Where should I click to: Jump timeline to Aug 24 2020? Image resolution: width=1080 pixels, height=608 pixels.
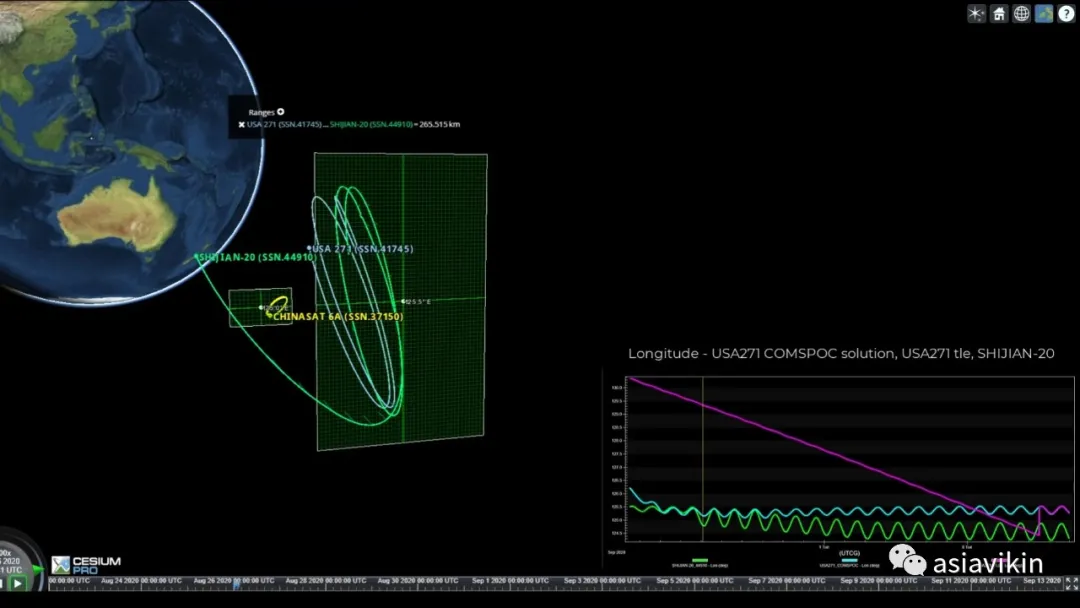[x=141, y=581]
